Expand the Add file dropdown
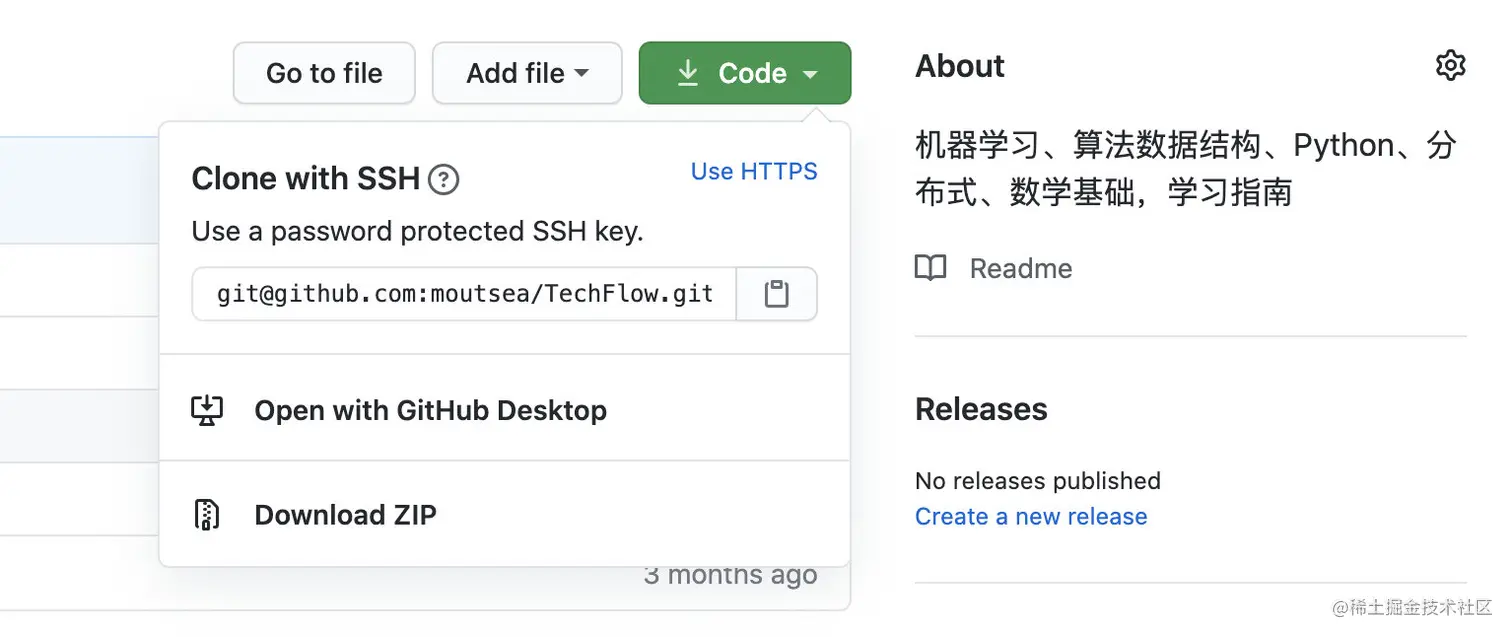1512x637 pixels. (x=527, y=73)
